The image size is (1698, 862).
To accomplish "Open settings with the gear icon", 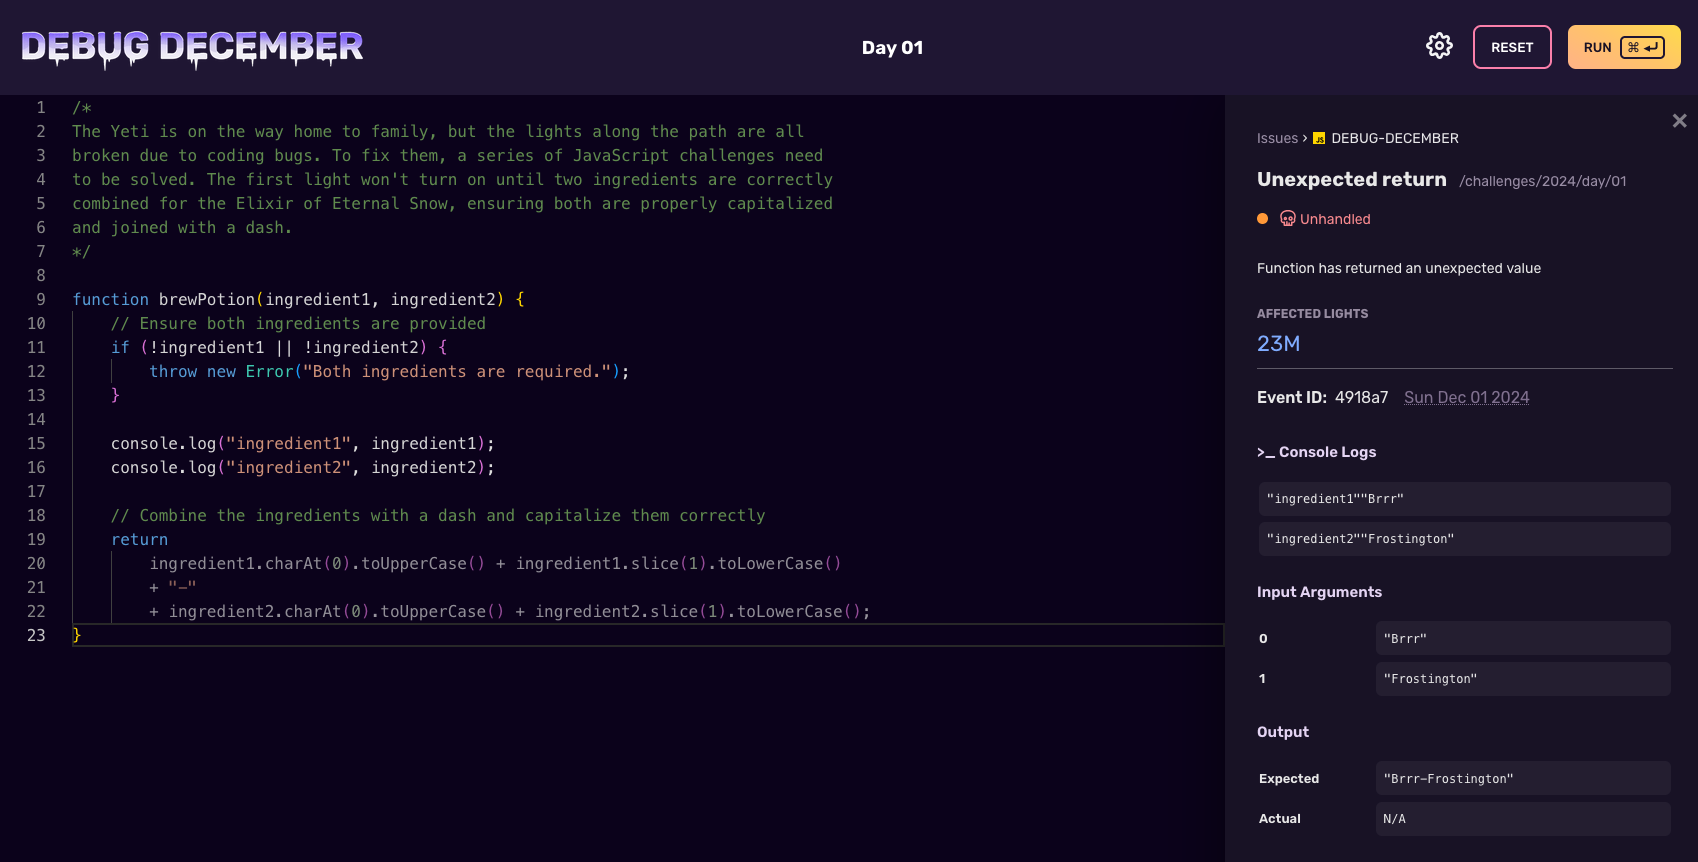I will (x=1439, y=46).
